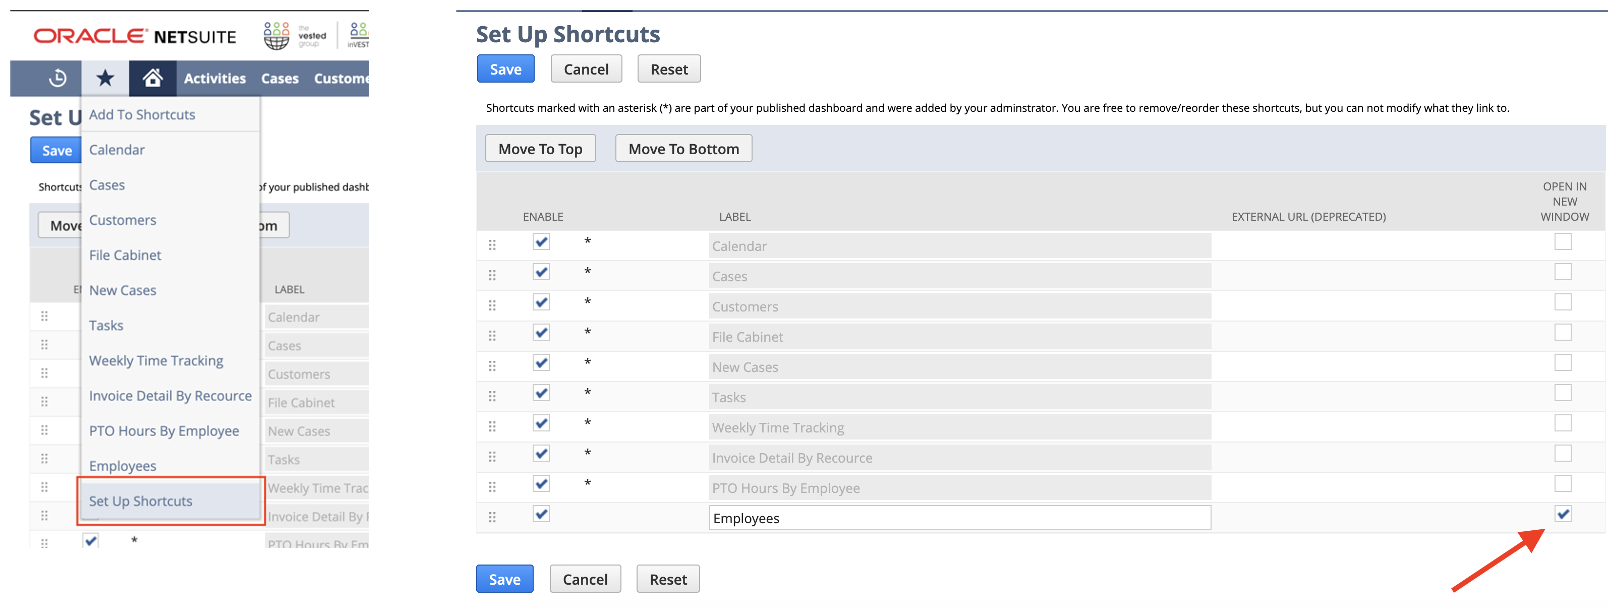This screenshot has height=608, width=1622.
Task: Grab the drag handle beside the Calendar label field
Action: point(492,245)
